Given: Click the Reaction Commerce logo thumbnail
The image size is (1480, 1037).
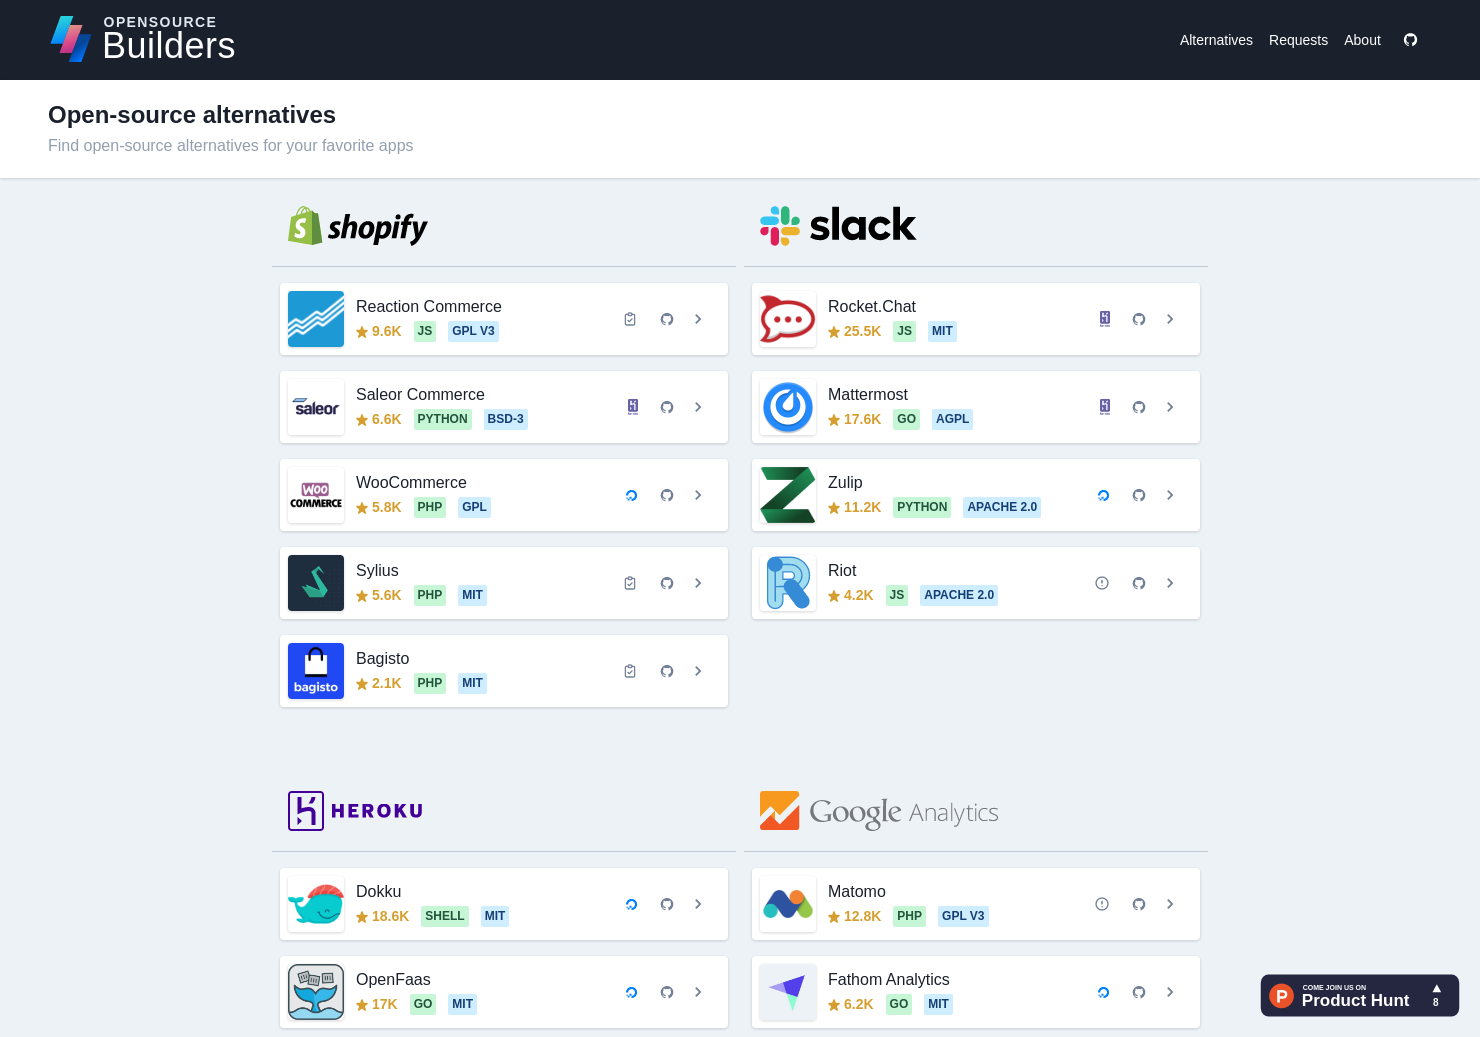Looking at the screenshot, I should [316, 319].
